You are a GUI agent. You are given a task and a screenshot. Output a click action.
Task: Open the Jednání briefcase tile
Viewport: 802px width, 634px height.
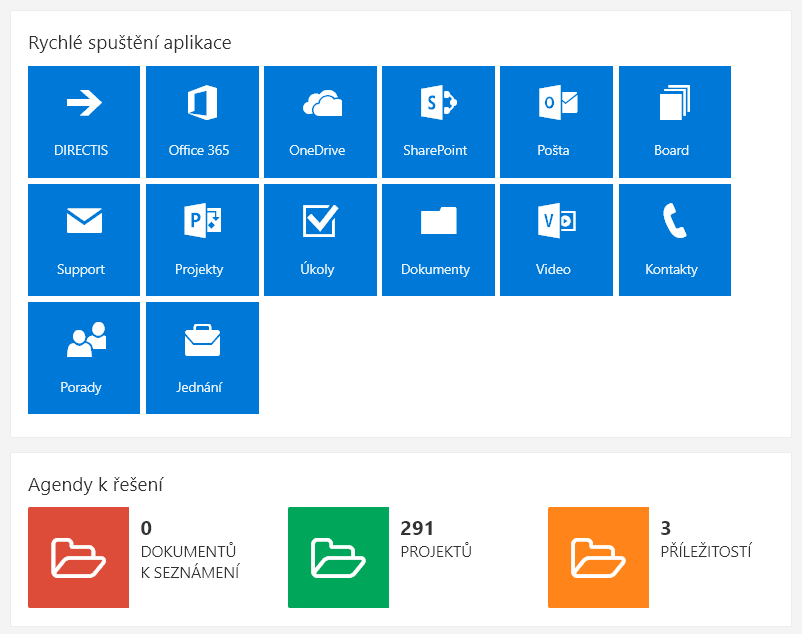point(203,358)
